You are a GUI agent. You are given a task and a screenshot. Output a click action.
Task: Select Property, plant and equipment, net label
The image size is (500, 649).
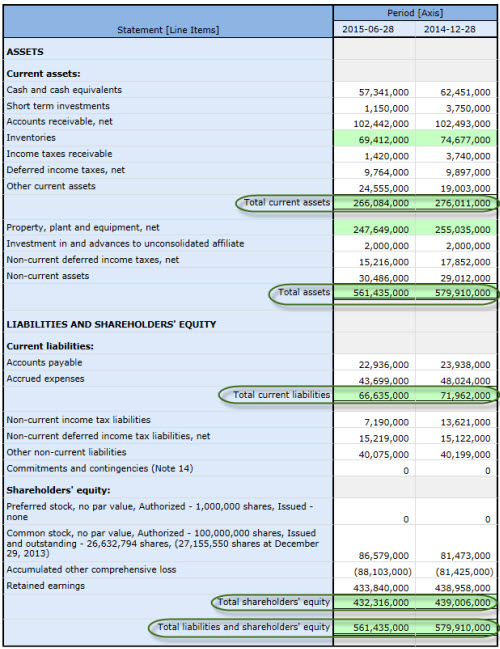(83, 228)
